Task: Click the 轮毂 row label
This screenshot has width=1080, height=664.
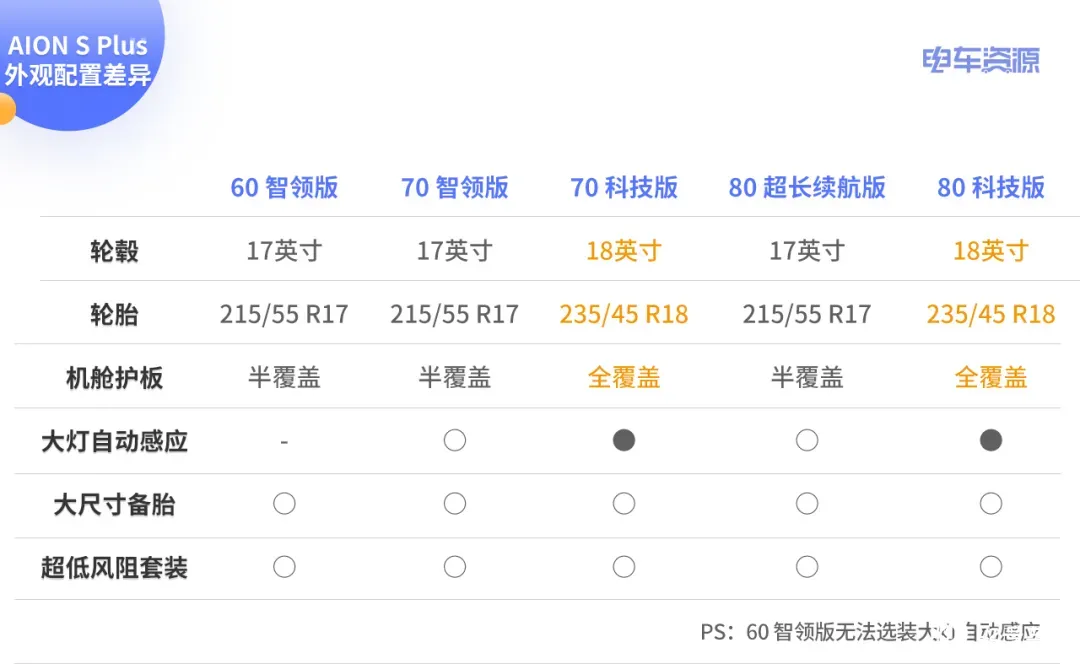Action: coord(114,251)
